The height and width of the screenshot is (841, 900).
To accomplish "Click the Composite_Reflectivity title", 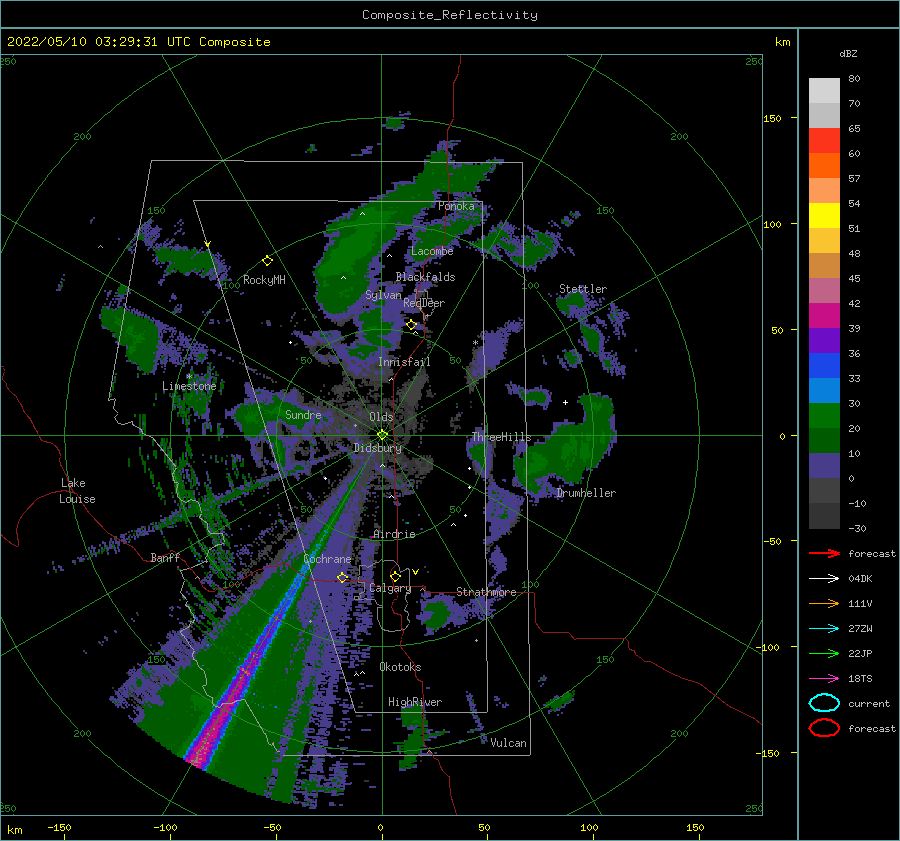I will pos(450,15).
